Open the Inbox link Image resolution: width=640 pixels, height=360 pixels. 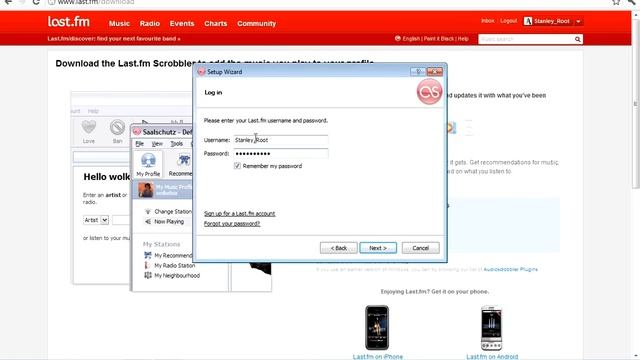click(488, 21)
